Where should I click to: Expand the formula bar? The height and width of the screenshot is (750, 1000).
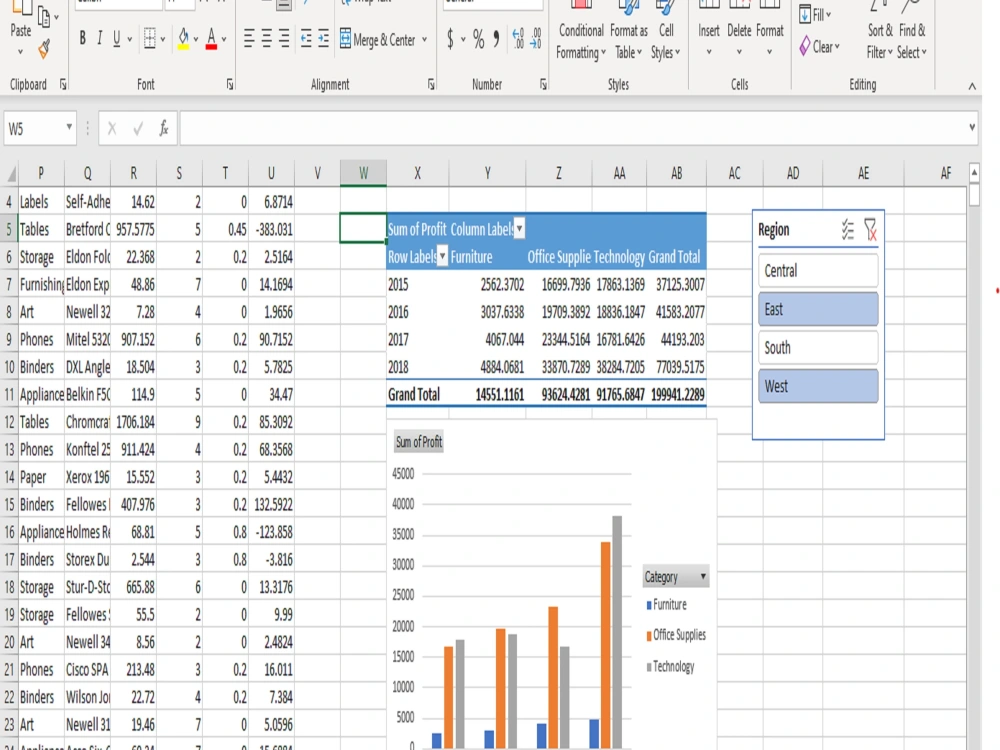pyautogui.click(x=972, y=127)
